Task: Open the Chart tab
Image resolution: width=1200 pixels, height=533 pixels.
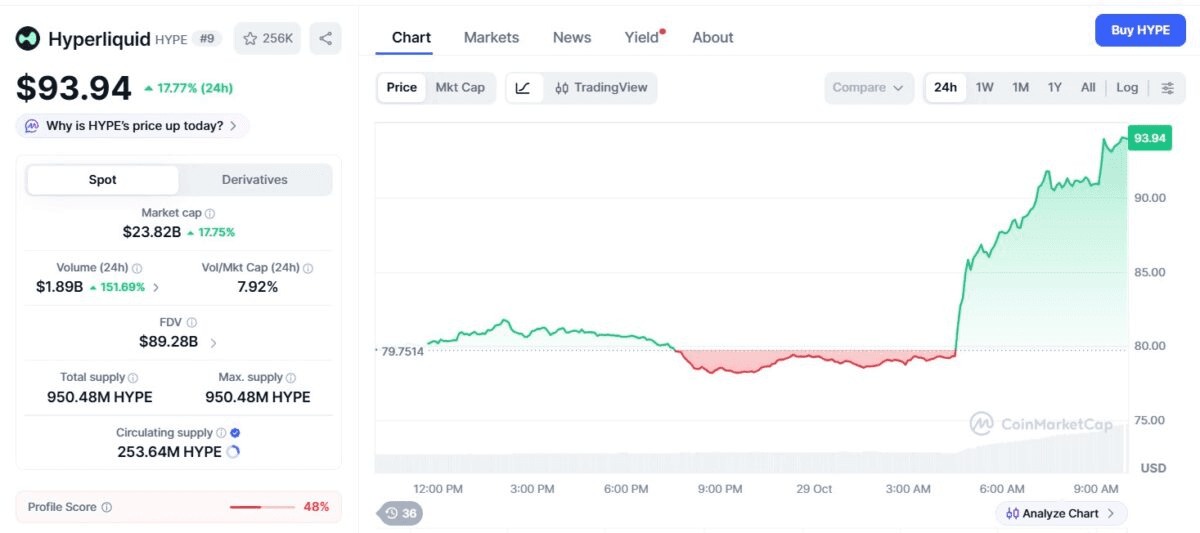Action: click(411, 38)
